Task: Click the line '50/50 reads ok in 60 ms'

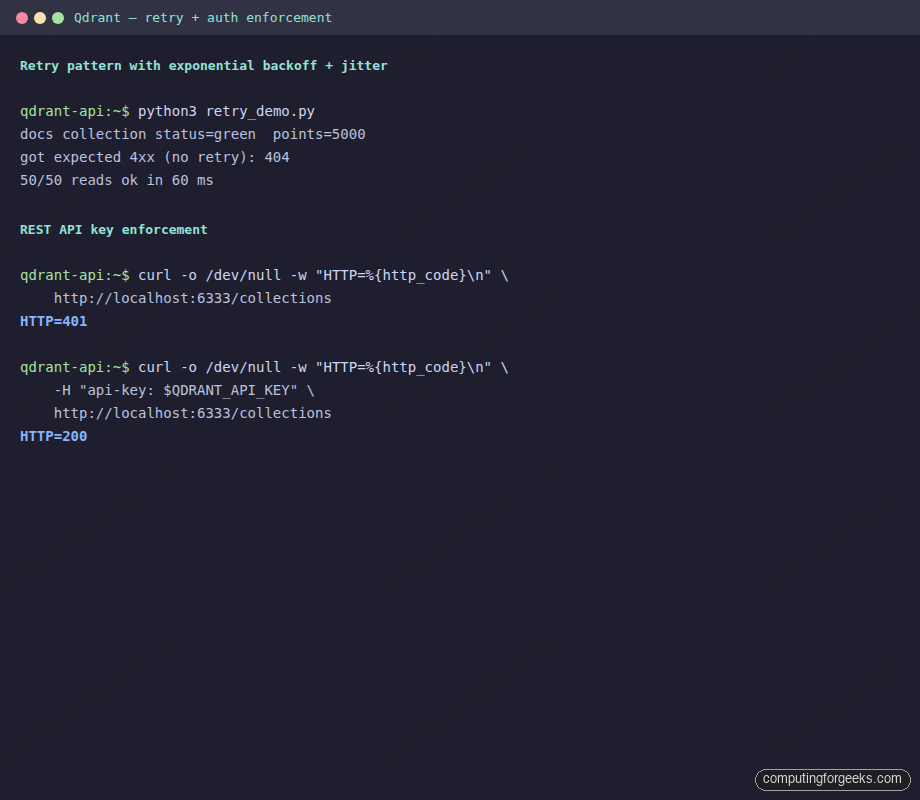Action: 116,180
